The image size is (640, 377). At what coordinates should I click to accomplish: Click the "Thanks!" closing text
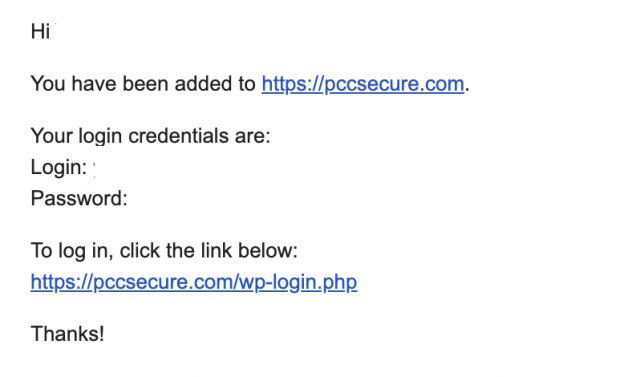tap(68, 334)
